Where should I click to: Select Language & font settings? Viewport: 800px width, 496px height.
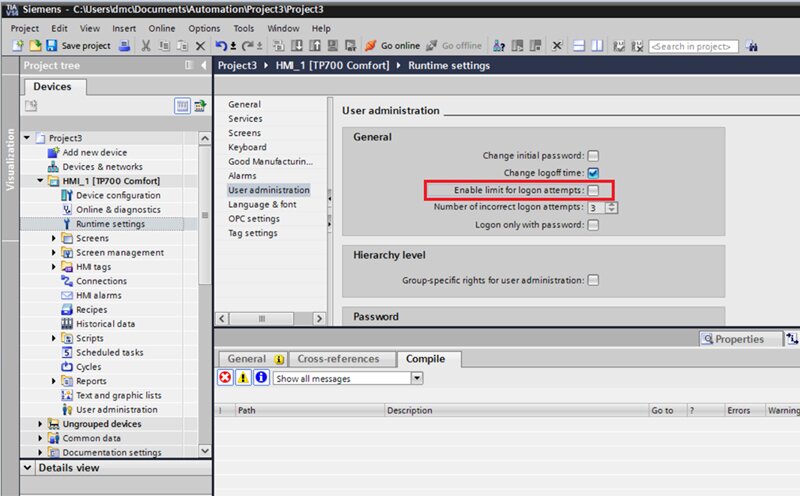tap(262, 204)
